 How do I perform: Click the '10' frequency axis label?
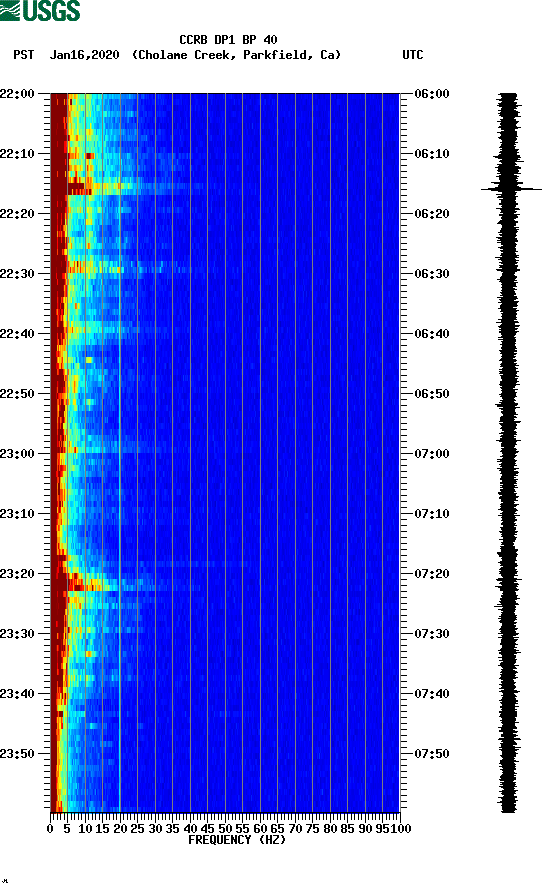[x=85, y=829]
